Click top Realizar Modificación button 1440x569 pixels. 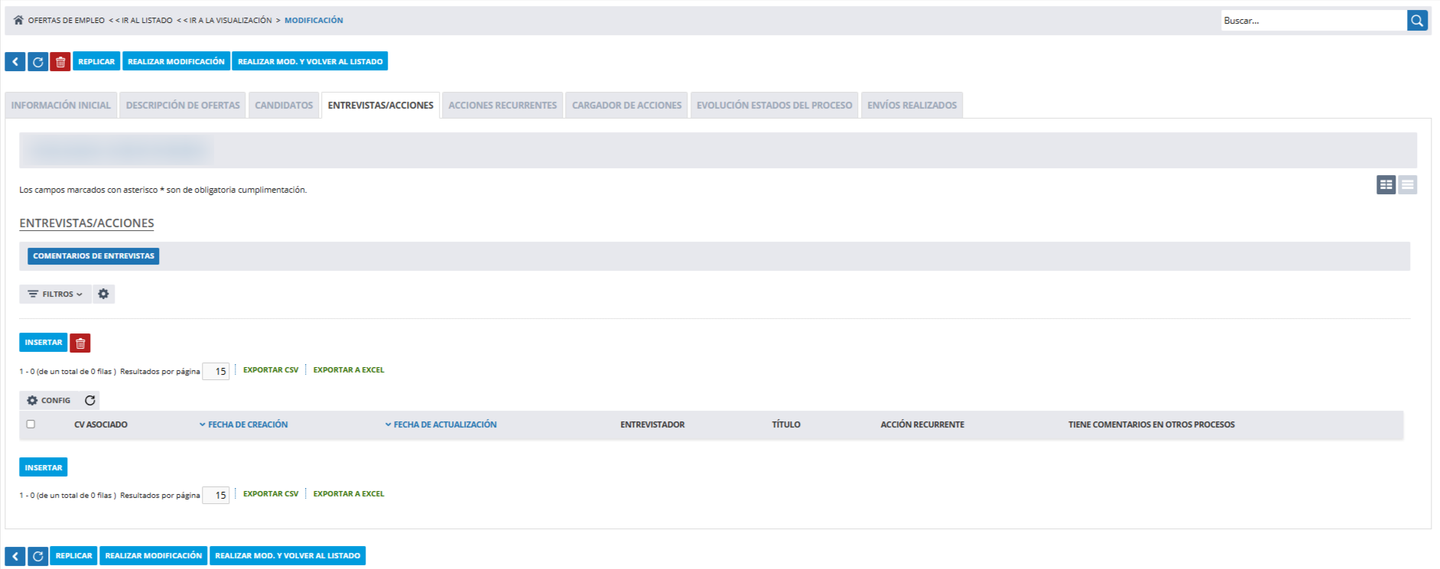click(176, 62)
